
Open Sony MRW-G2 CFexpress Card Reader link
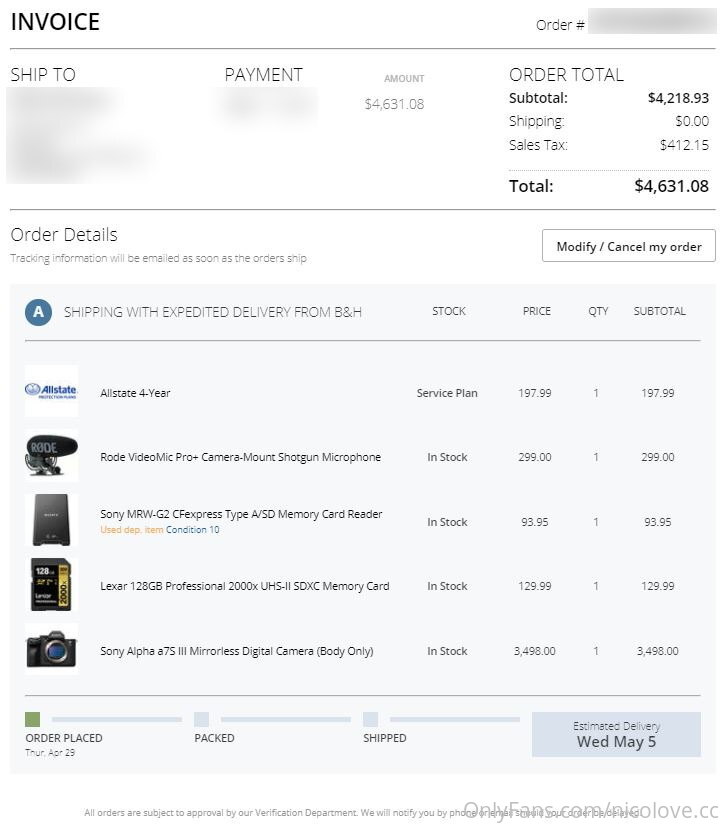[241, 514]
